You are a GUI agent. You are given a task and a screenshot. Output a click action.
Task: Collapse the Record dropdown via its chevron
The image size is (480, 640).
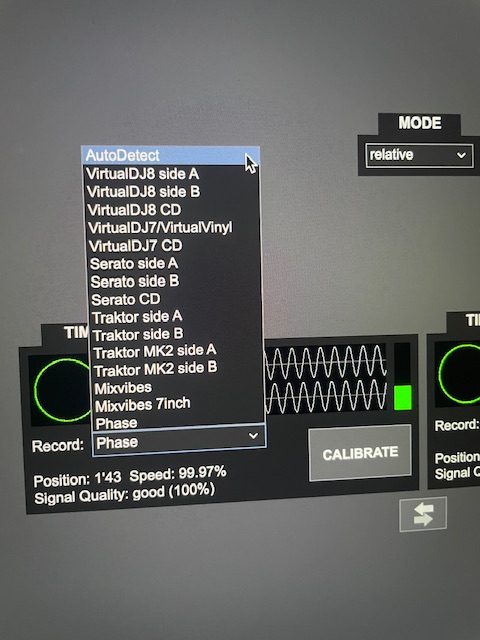[x=253, y=436]
